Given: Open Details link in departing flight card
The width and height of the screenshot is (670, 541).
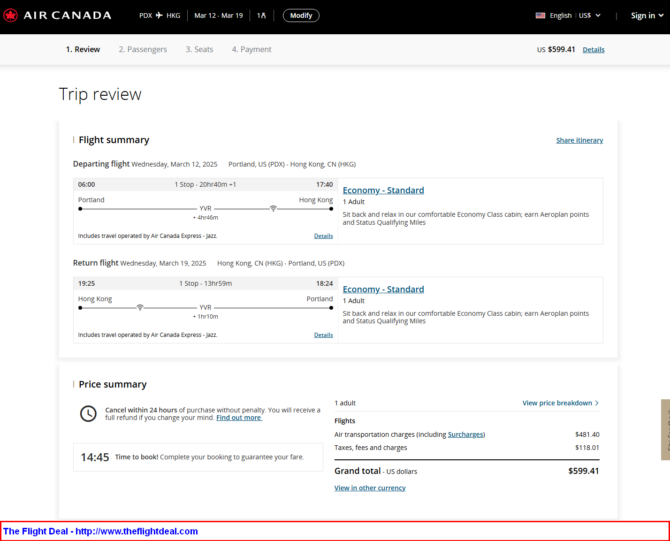Looking at the screenshot, I should point(323,236).
